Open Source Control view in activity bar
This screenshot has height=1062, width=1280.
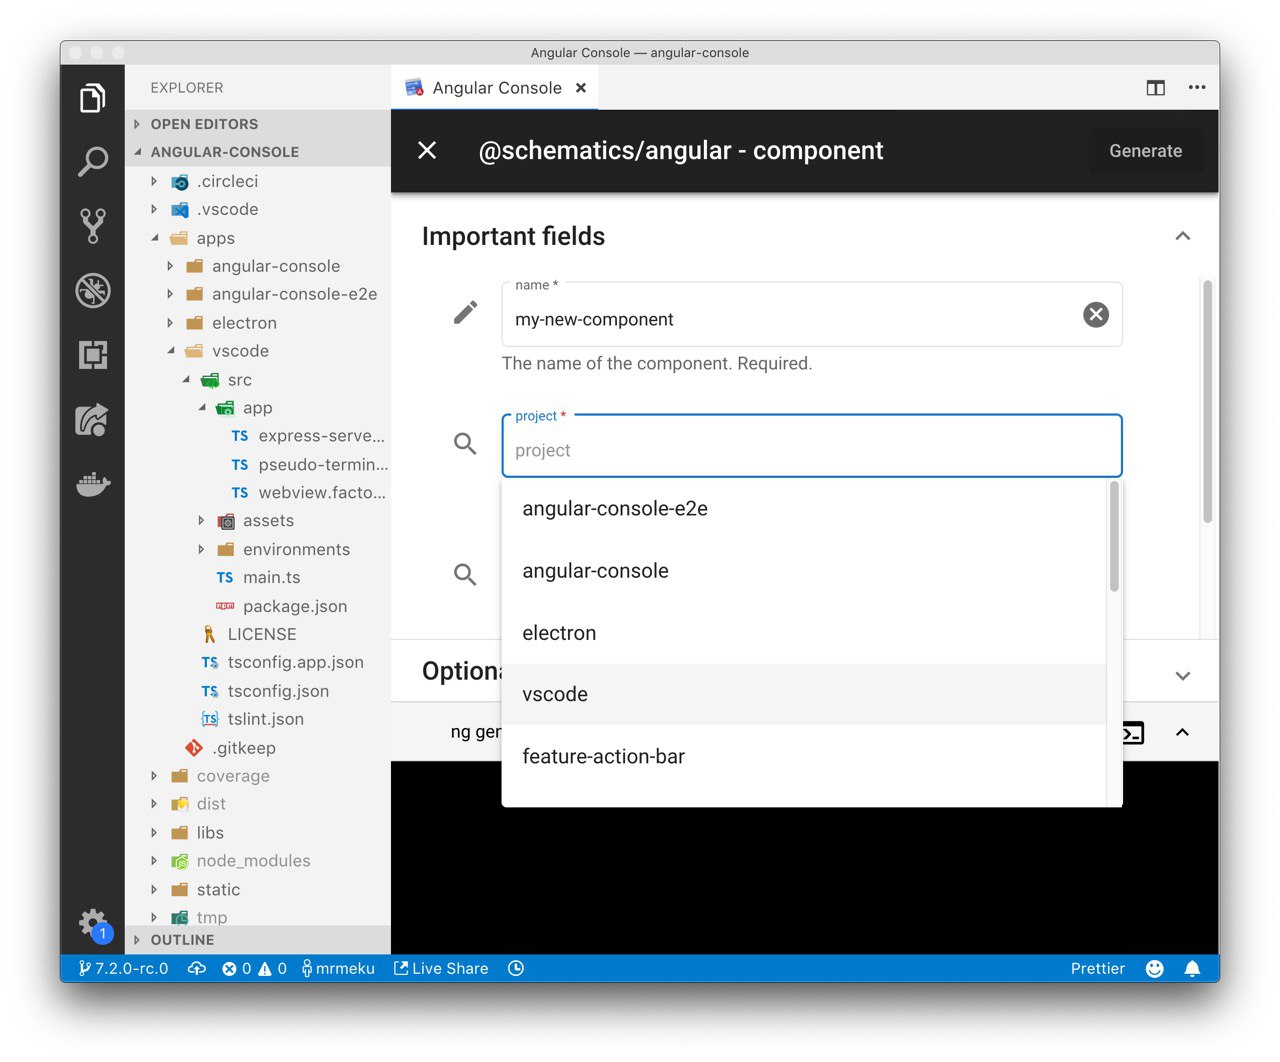(x=93, y=226)
